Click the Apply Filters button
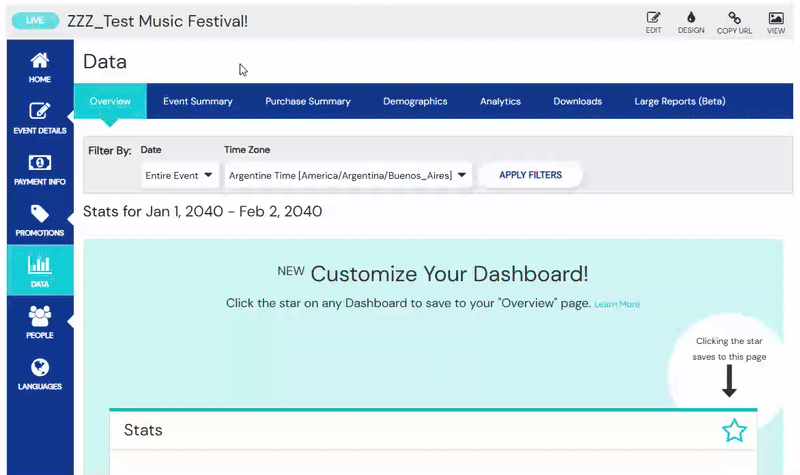Screen dimensions: 800x475 (531, 175)
